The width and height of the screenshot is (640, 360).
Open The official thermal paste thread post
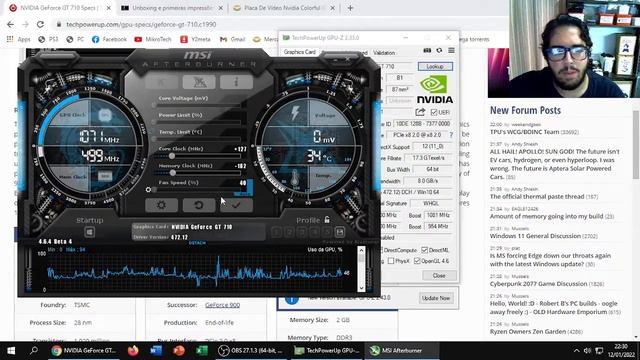[537, 196]
